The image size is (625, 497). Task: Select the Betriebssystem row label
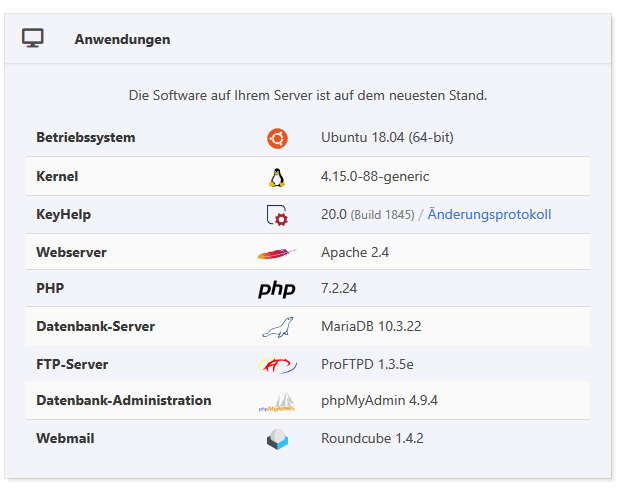[86, 137]
